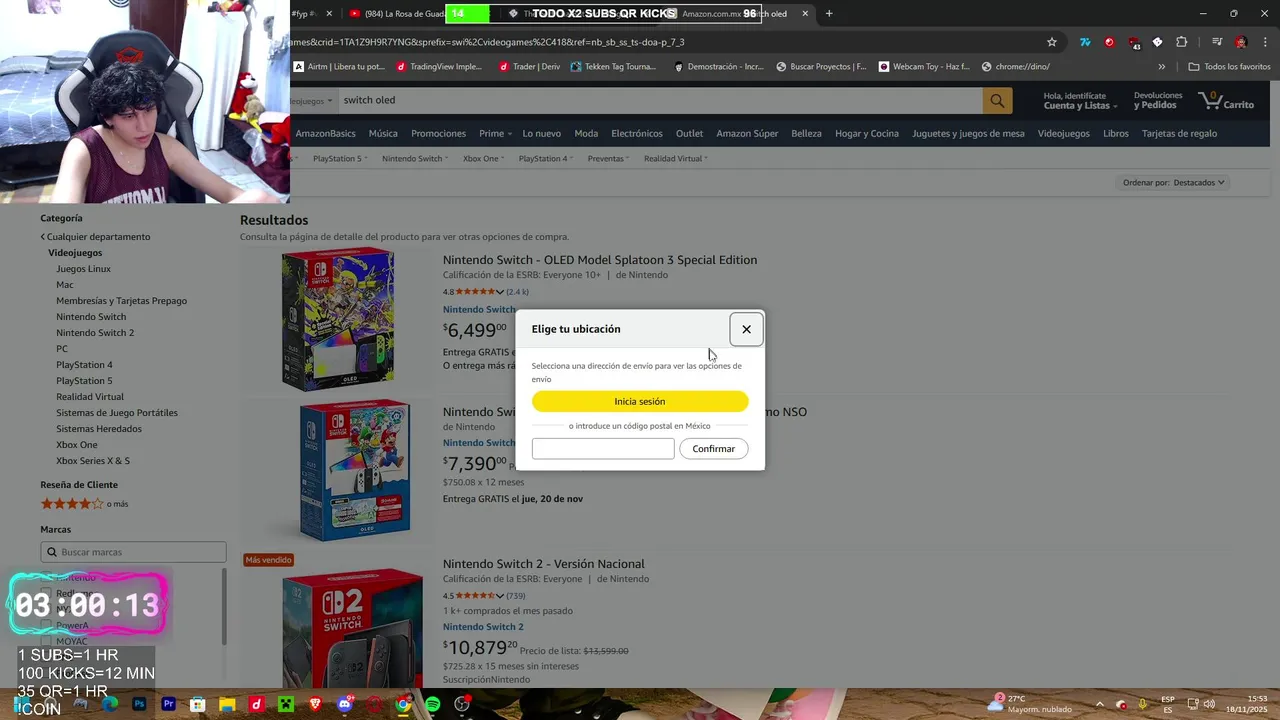Filter by four stars o más reviews
Image resolution: width=1280 pixels, height=720 pixels.
click(x=84, y=504)
